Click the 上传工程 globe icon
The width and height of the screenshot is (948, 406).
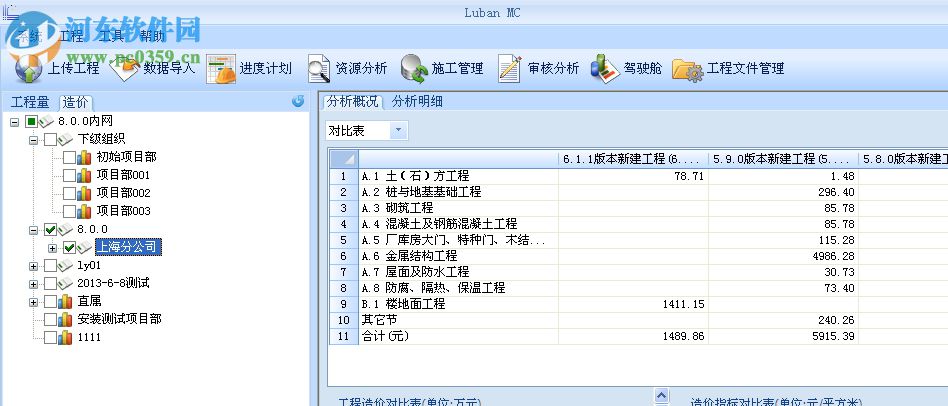pos(28,68)
